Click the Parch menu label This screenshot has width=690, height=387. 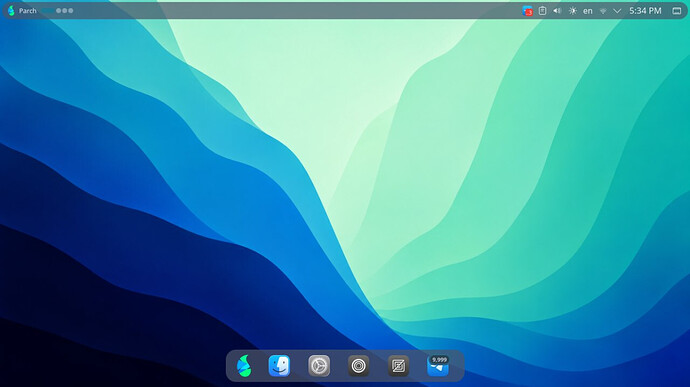pos(28,11)
